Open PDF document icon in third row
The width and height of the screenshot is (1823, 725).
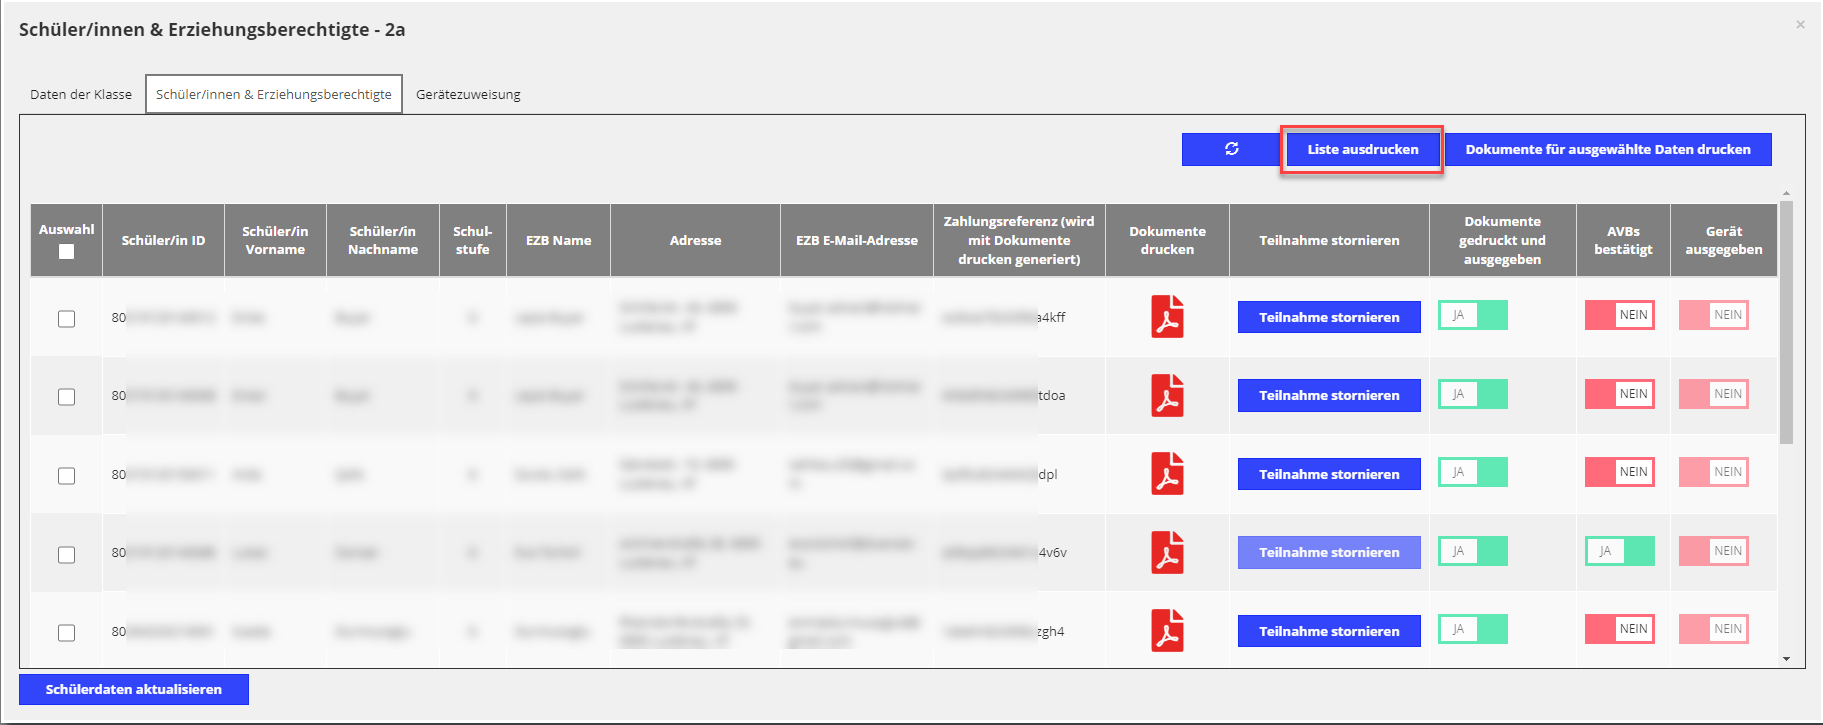1167,474
